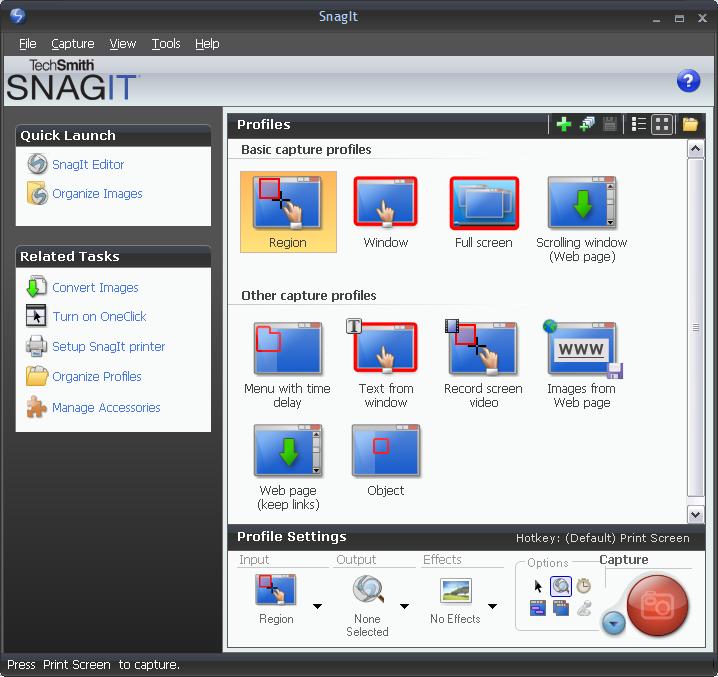Start capture with the red Capture button
This screenshot has width=718, height=677.
tap(658, 606)
